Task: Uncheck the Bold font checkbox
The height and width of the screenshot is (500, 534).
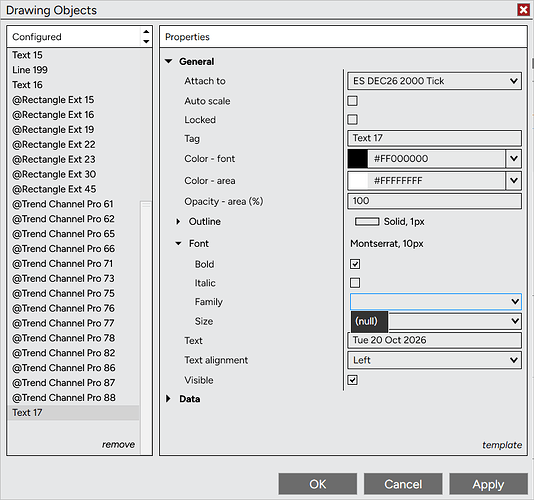Action: coord(355,264)
